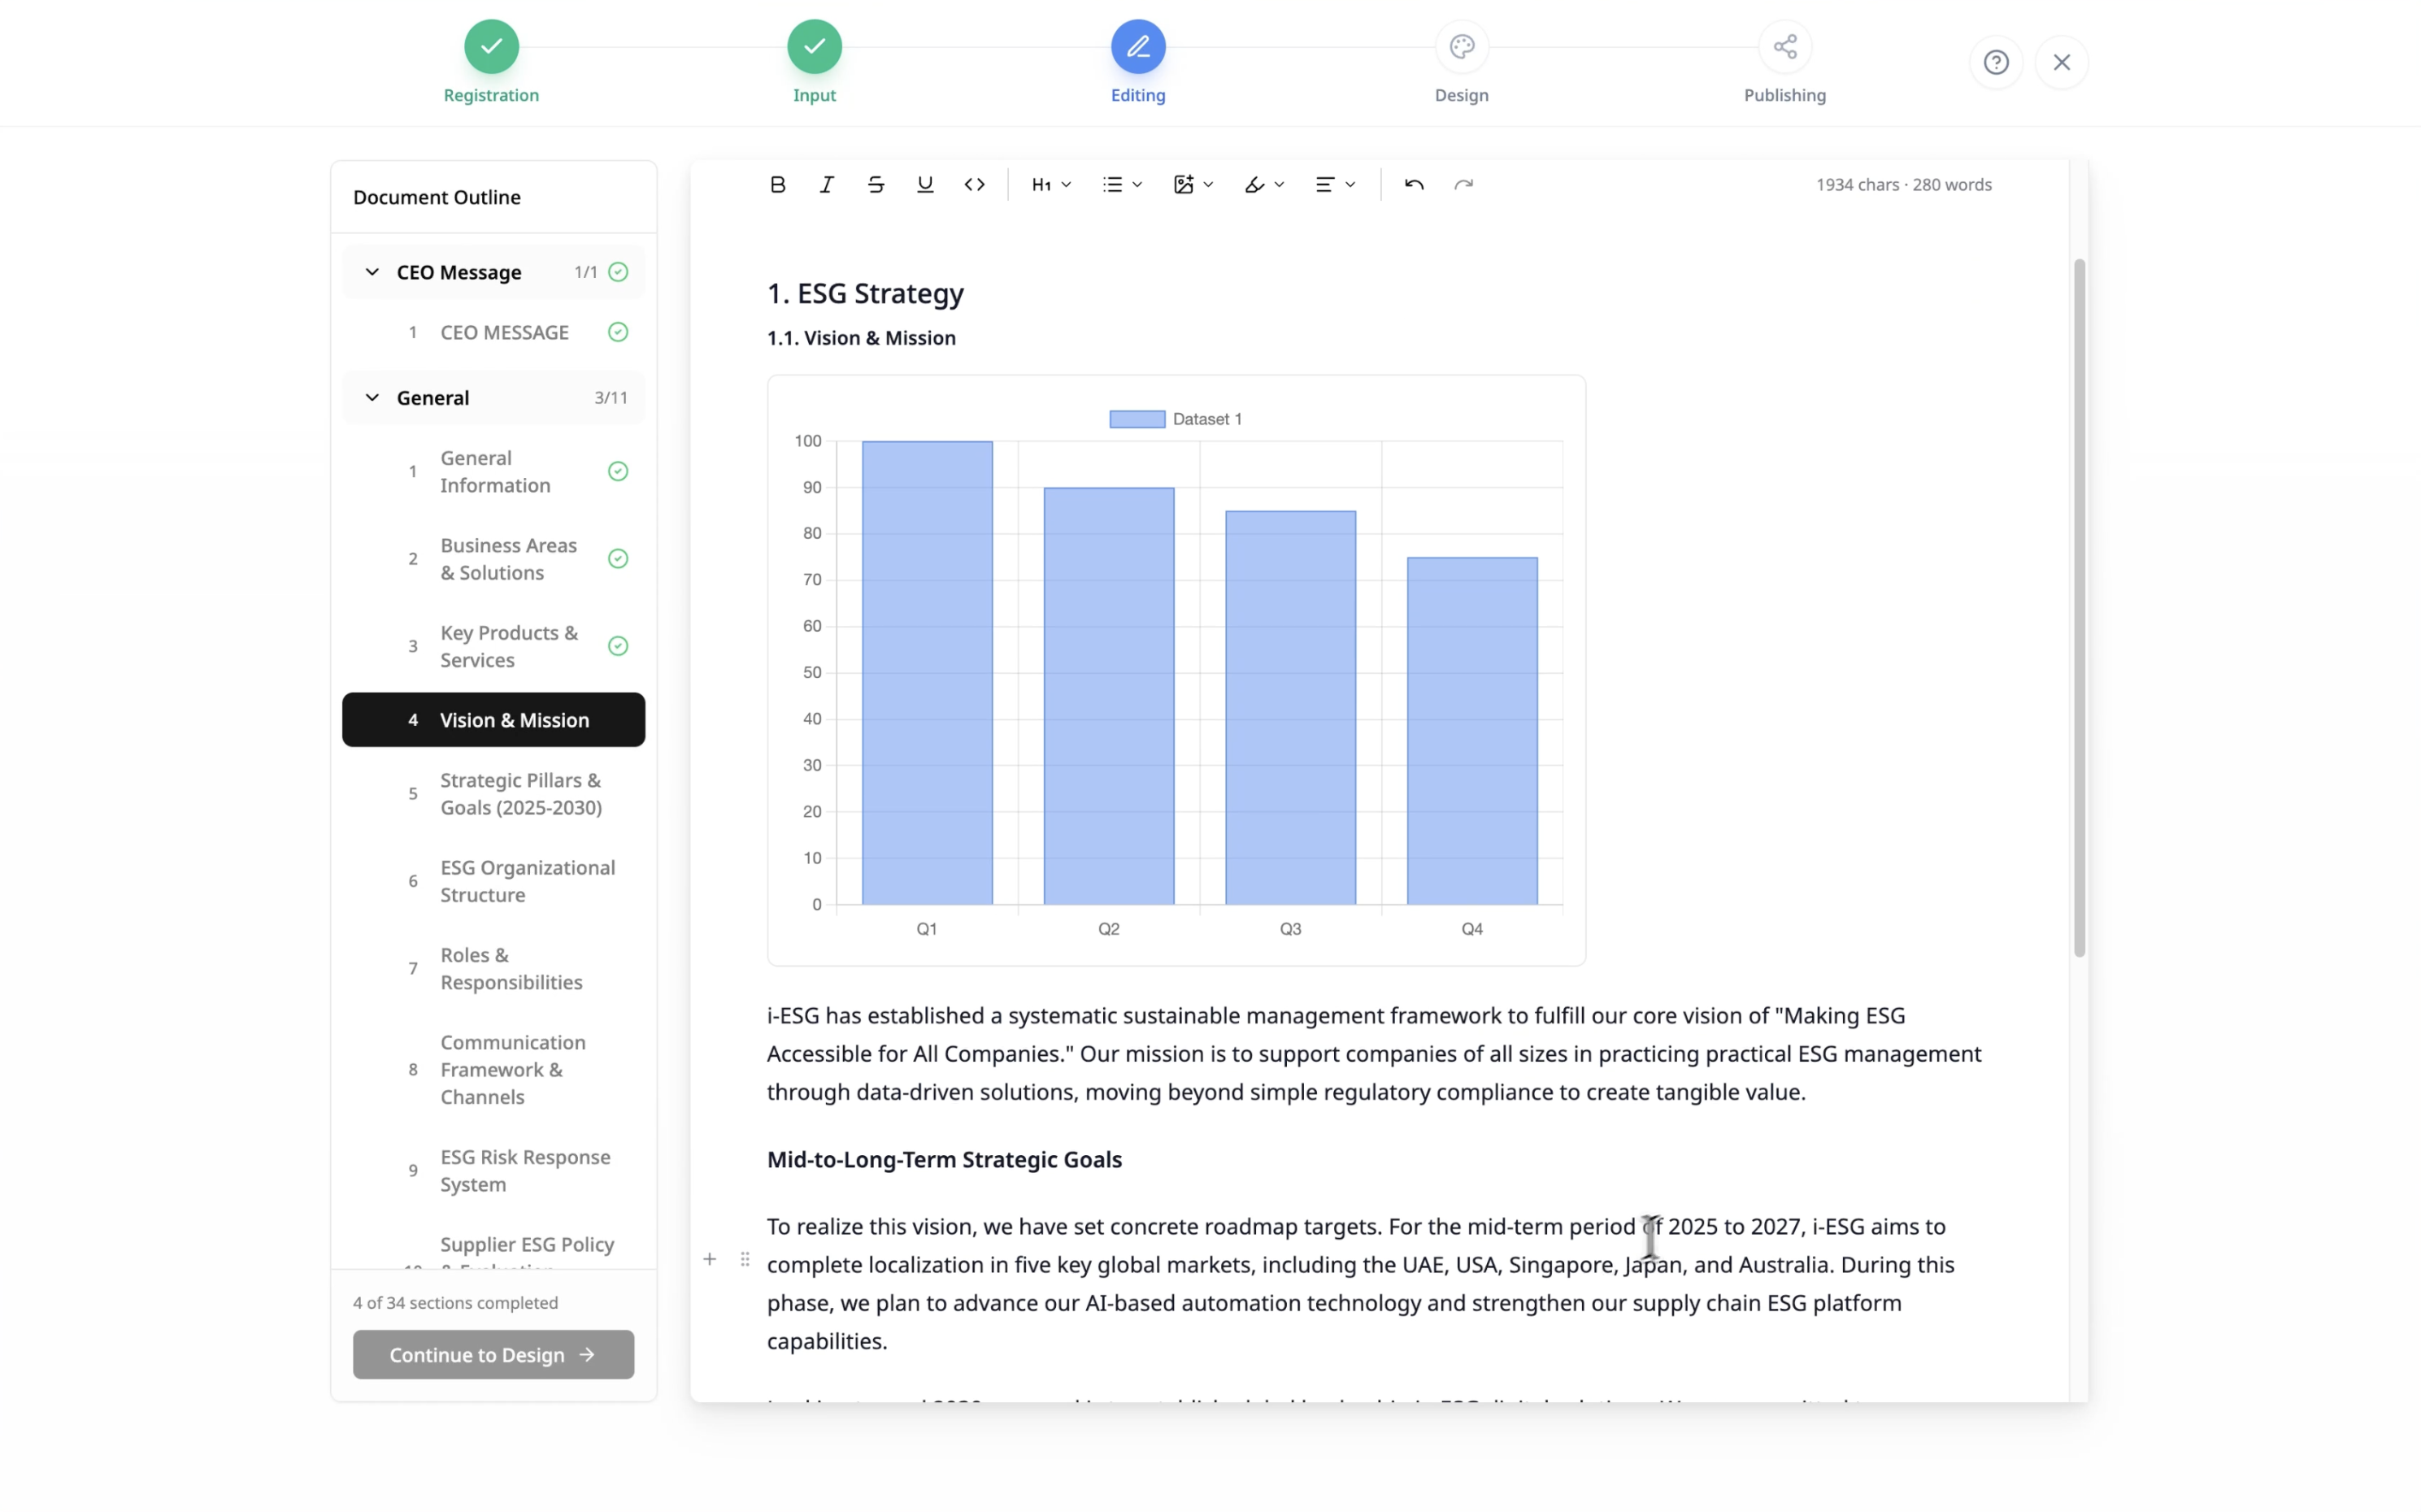
Task: Click 'Mid-to-Long-Term Strategic Goals' heading
Action: (x=944, y=1159)
